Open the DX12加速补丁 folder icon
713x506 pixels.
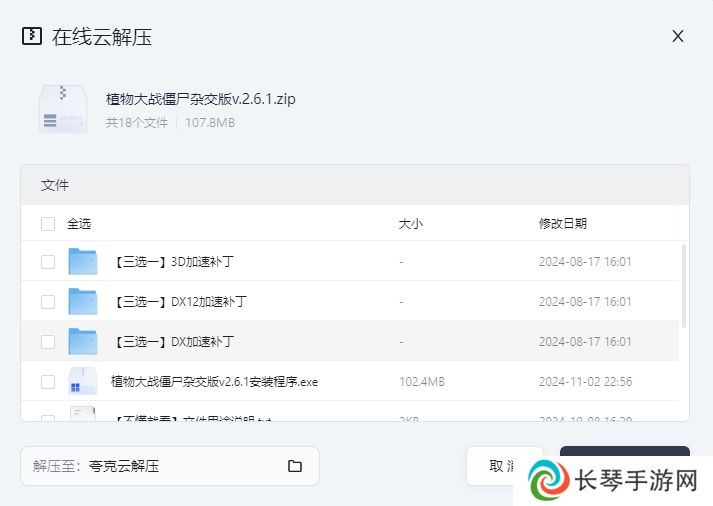pyautogui.click(x=83, y=301)
